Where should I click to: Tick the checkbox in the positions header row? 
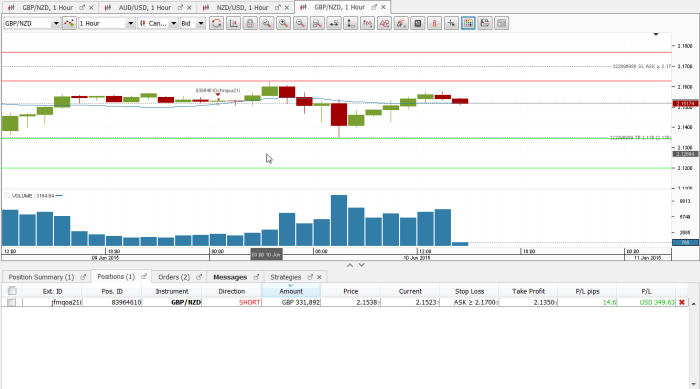(x=12, y=291)
